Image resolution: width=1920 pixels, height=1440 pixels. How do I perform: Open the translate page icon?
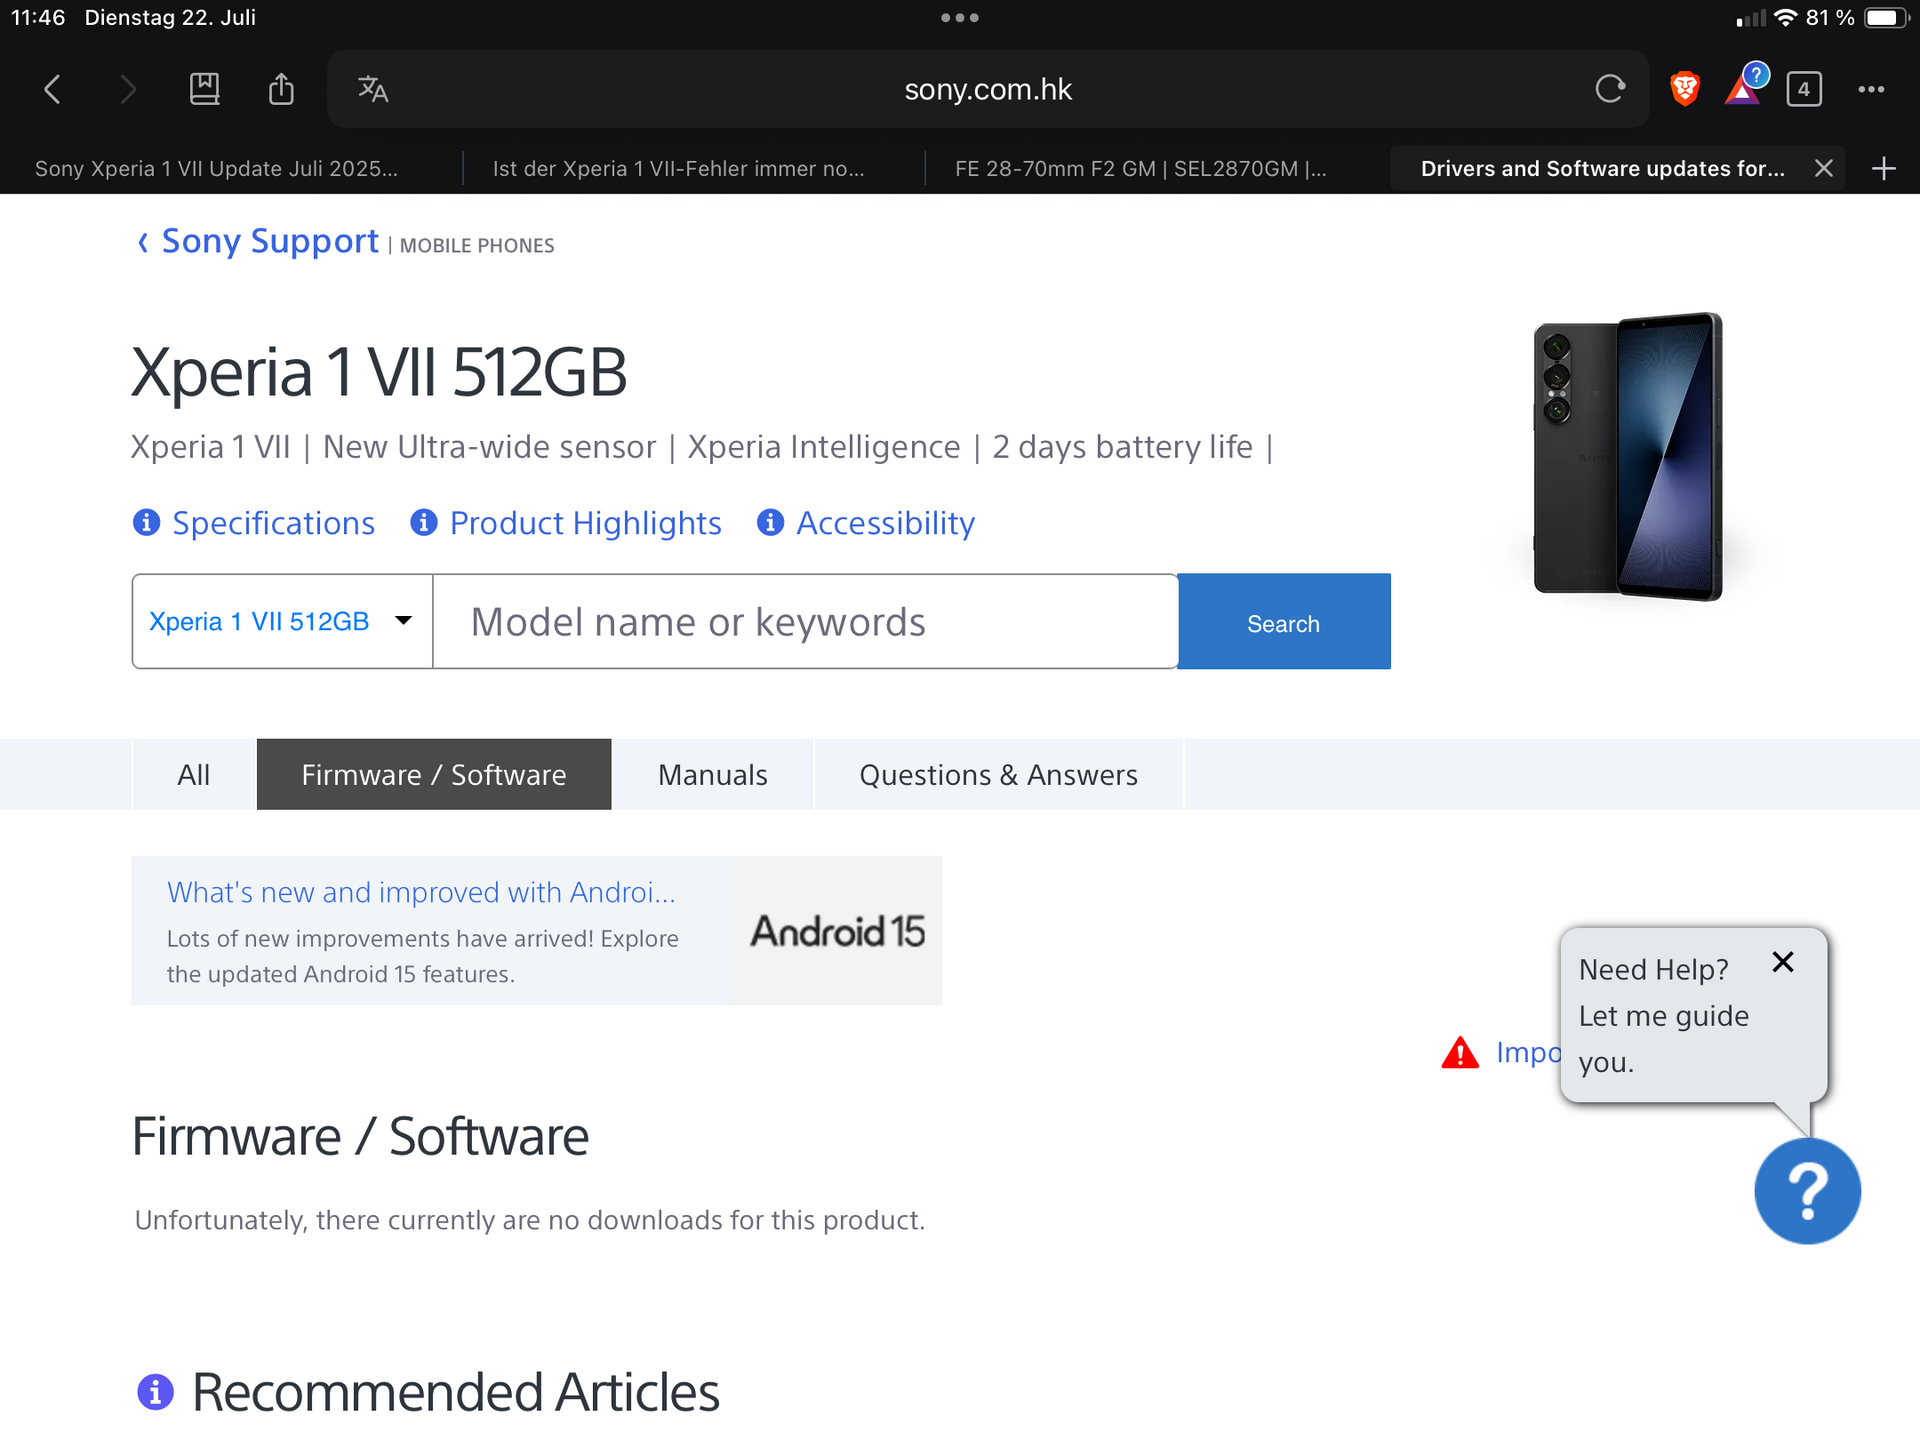point(373,89)
